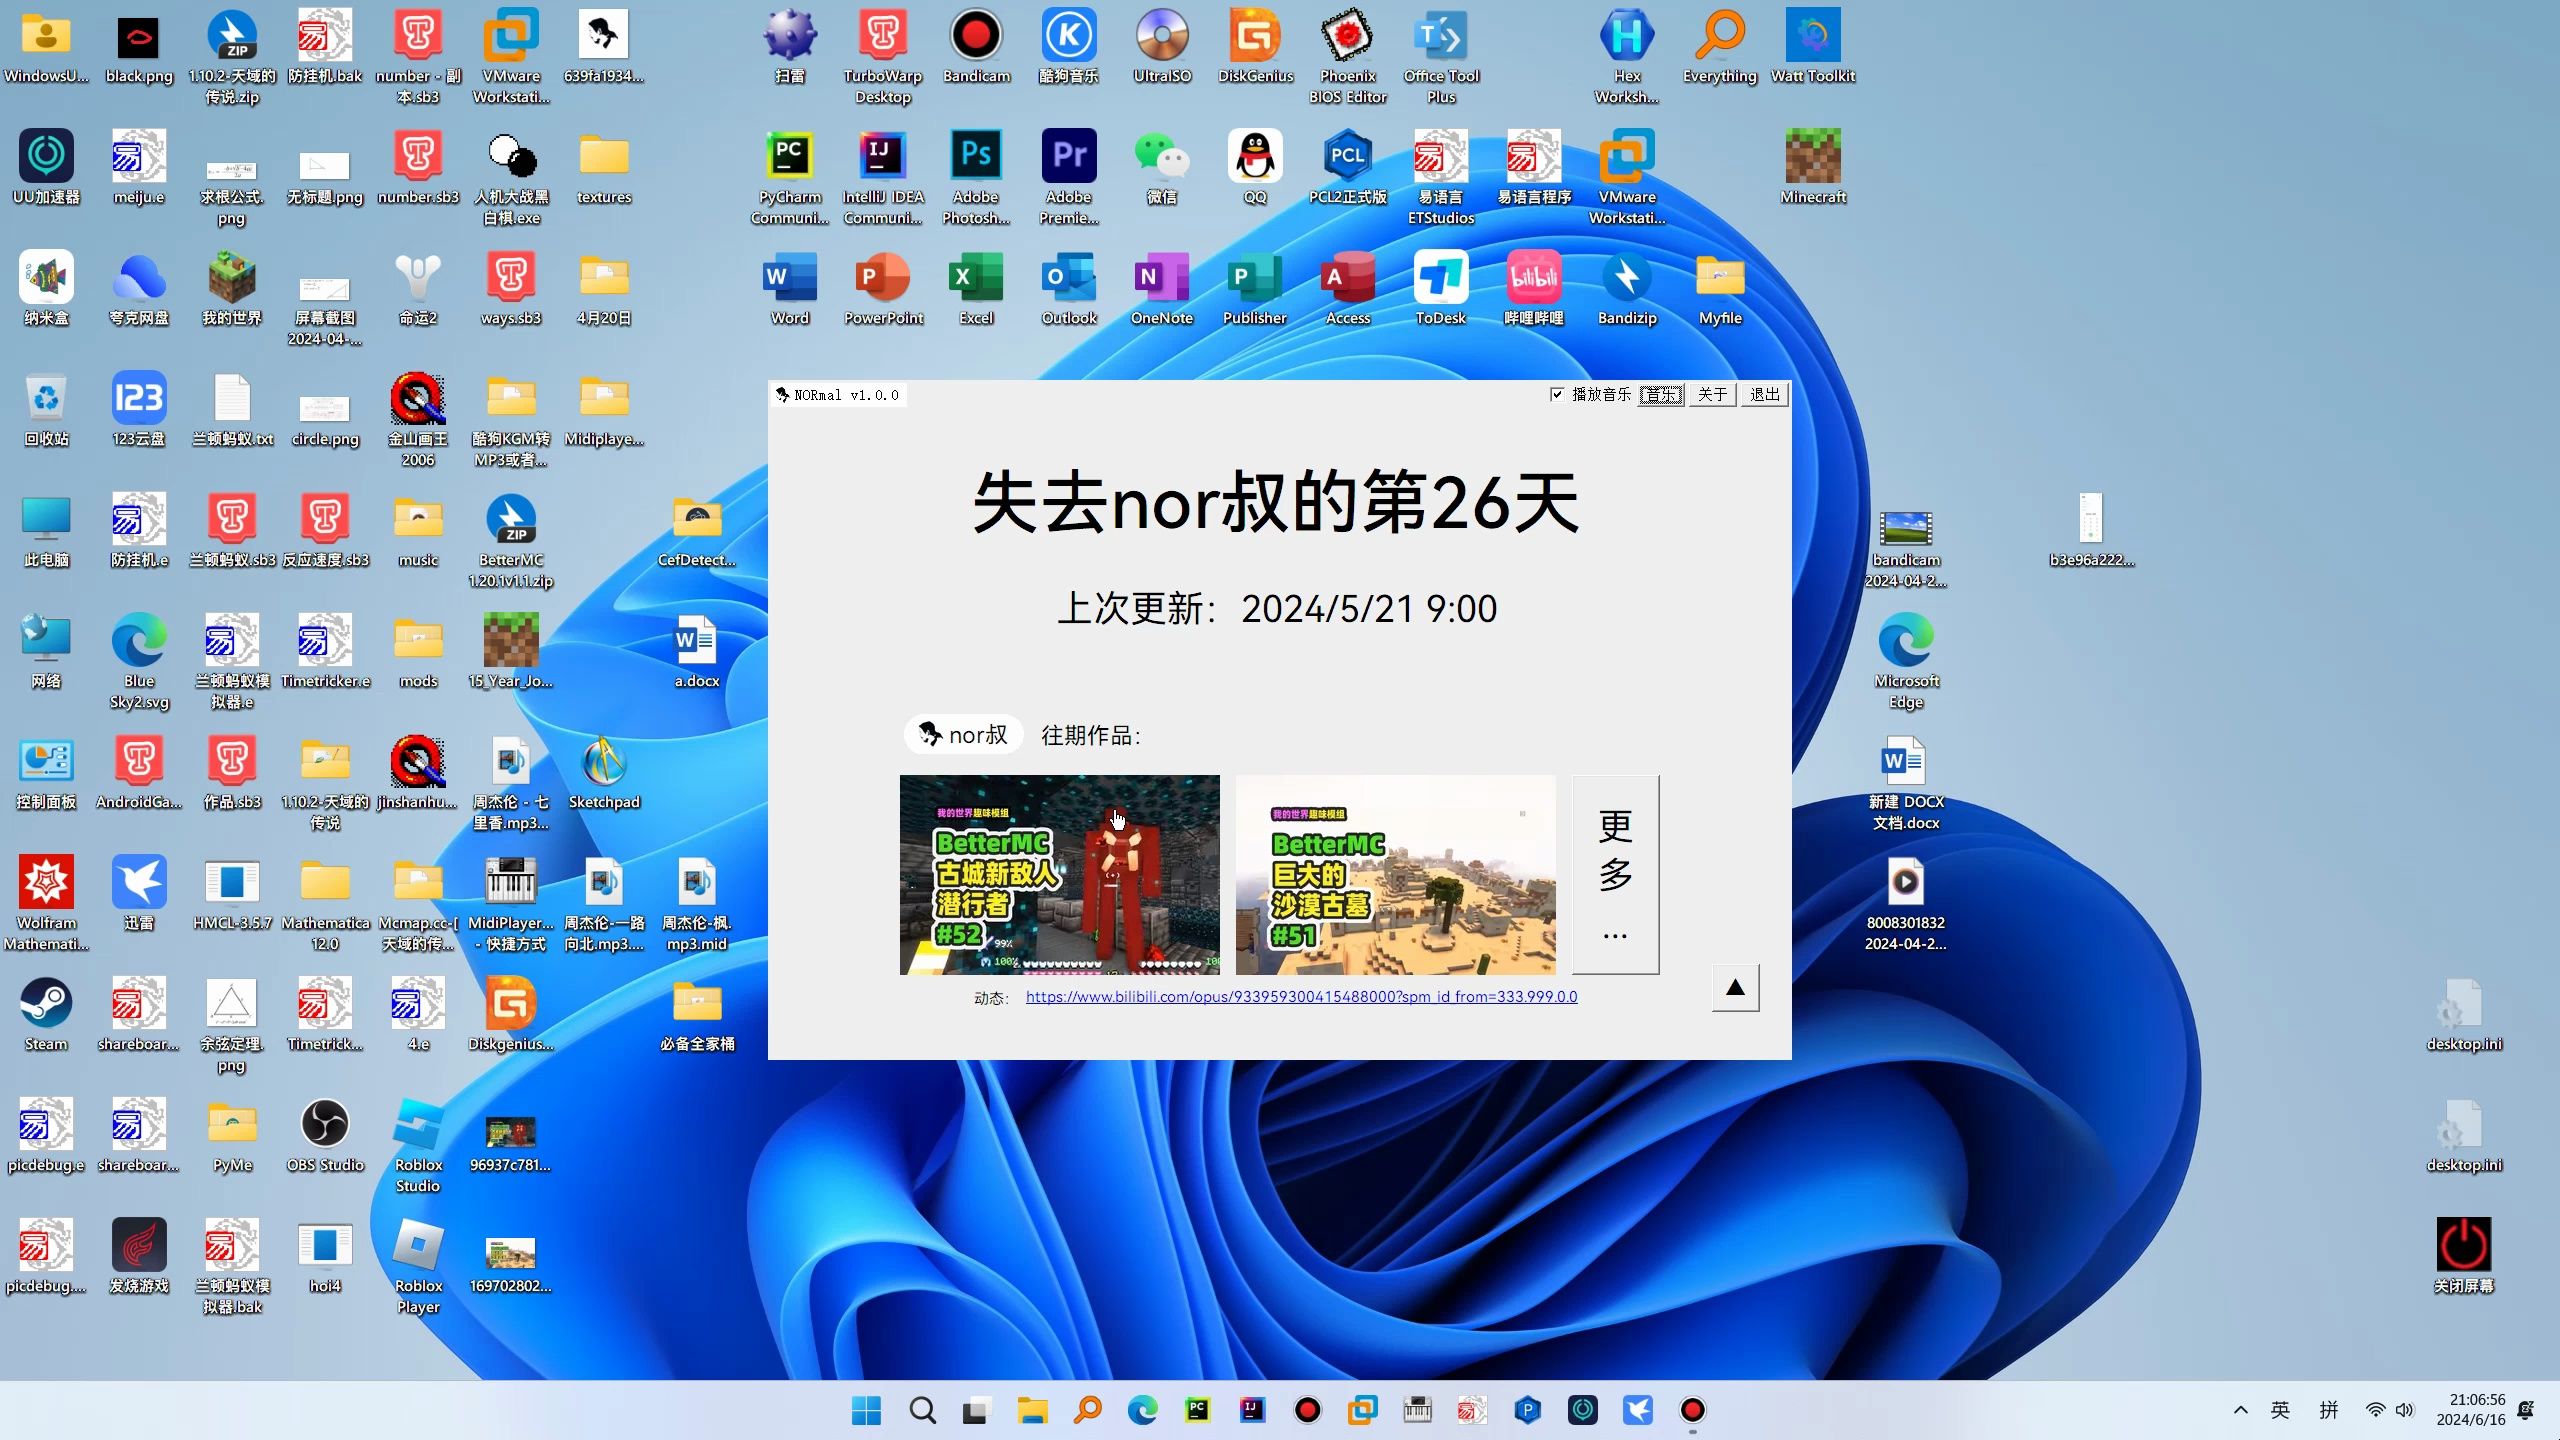Open ToDesk desktop icon
Image resolution: width=2560 pixels, height=1440 pixels.
tap(1441, 290)
